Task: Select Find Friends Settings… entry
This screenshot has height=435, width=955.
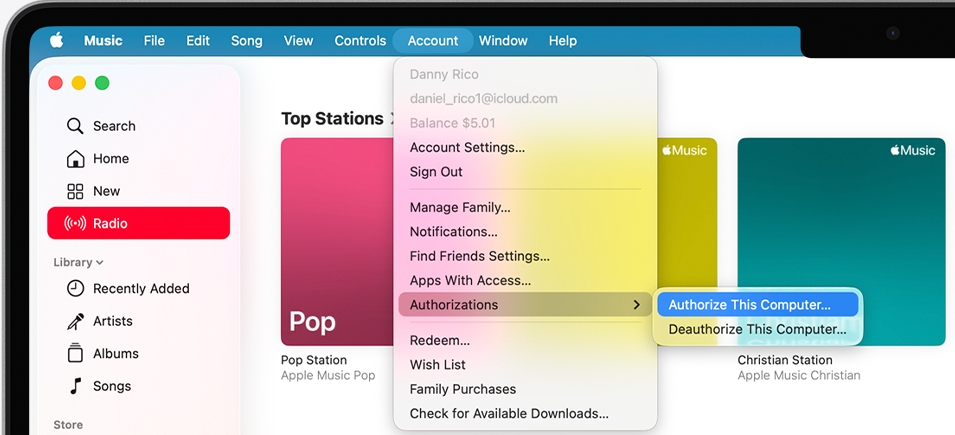Action: [x=525, y=256]
